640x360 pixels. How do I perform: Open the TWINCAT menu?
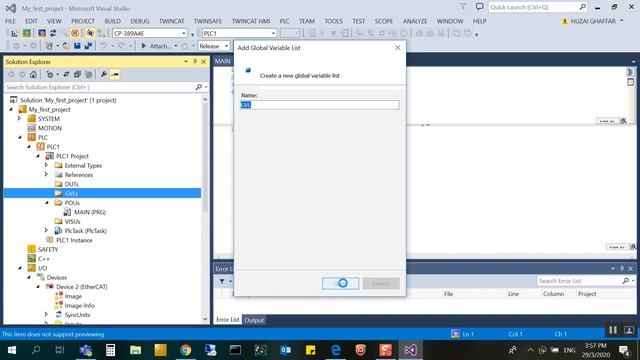click(x=171, y=21)
